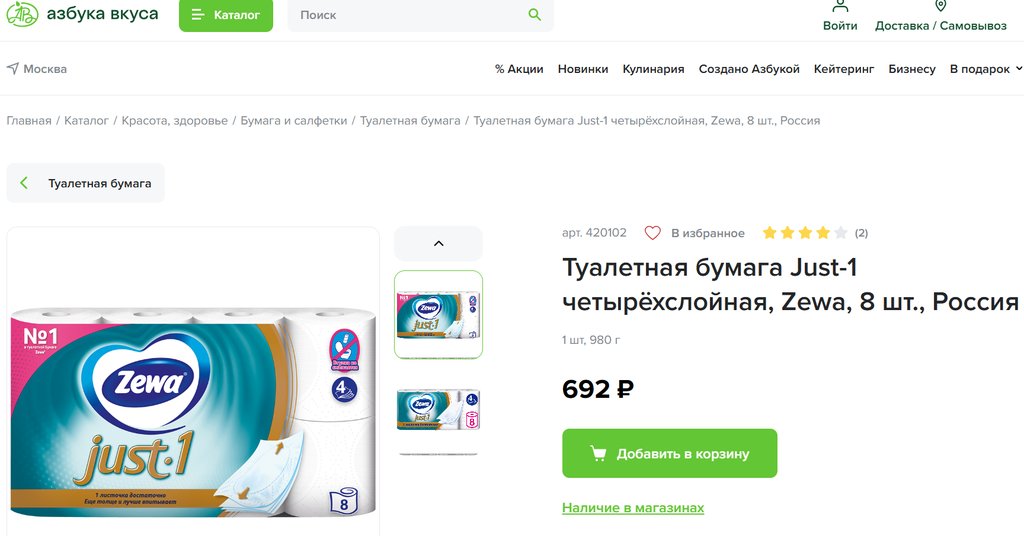Click the four-star rating stars
Screen dimensions: 1024x536
805,232
